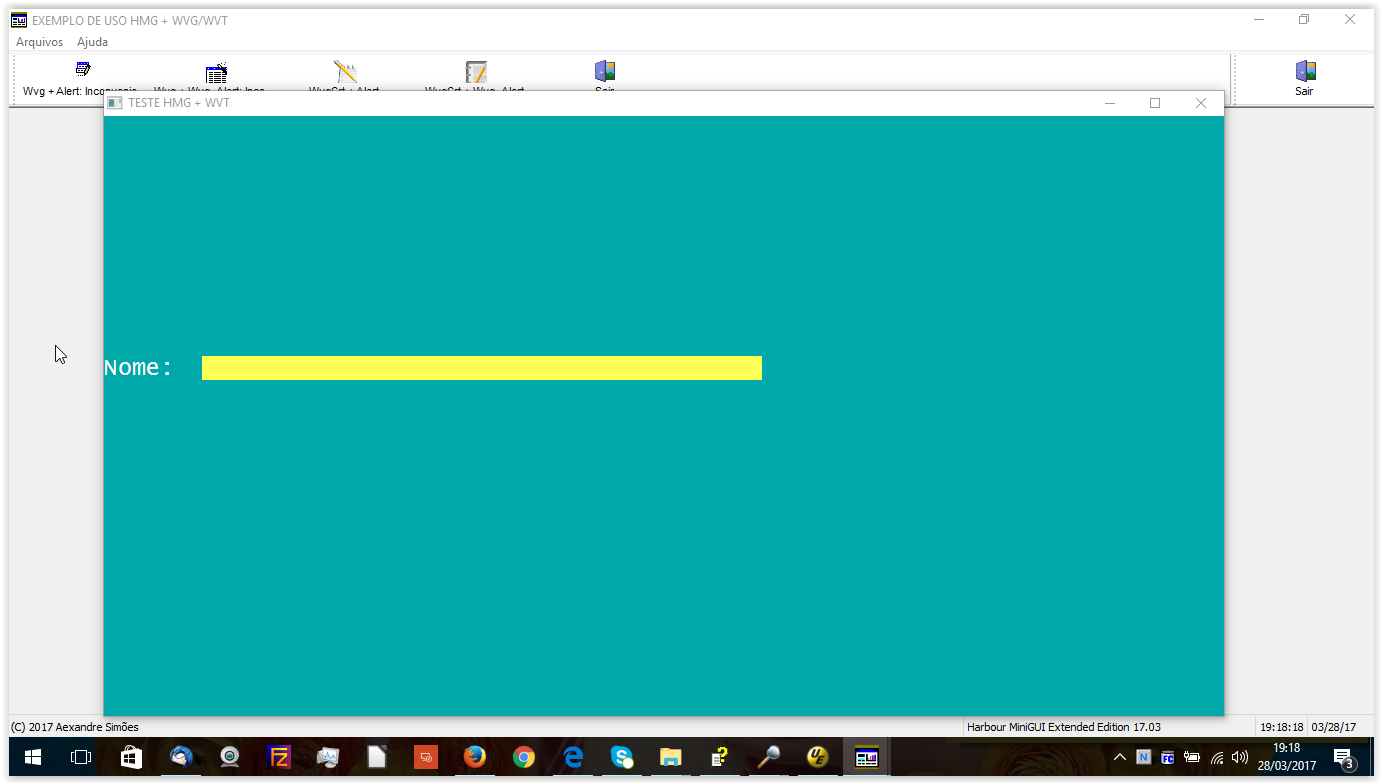Open the Arquivos menu
This screenshot has width=1382, height=784.
coord(40,42)
